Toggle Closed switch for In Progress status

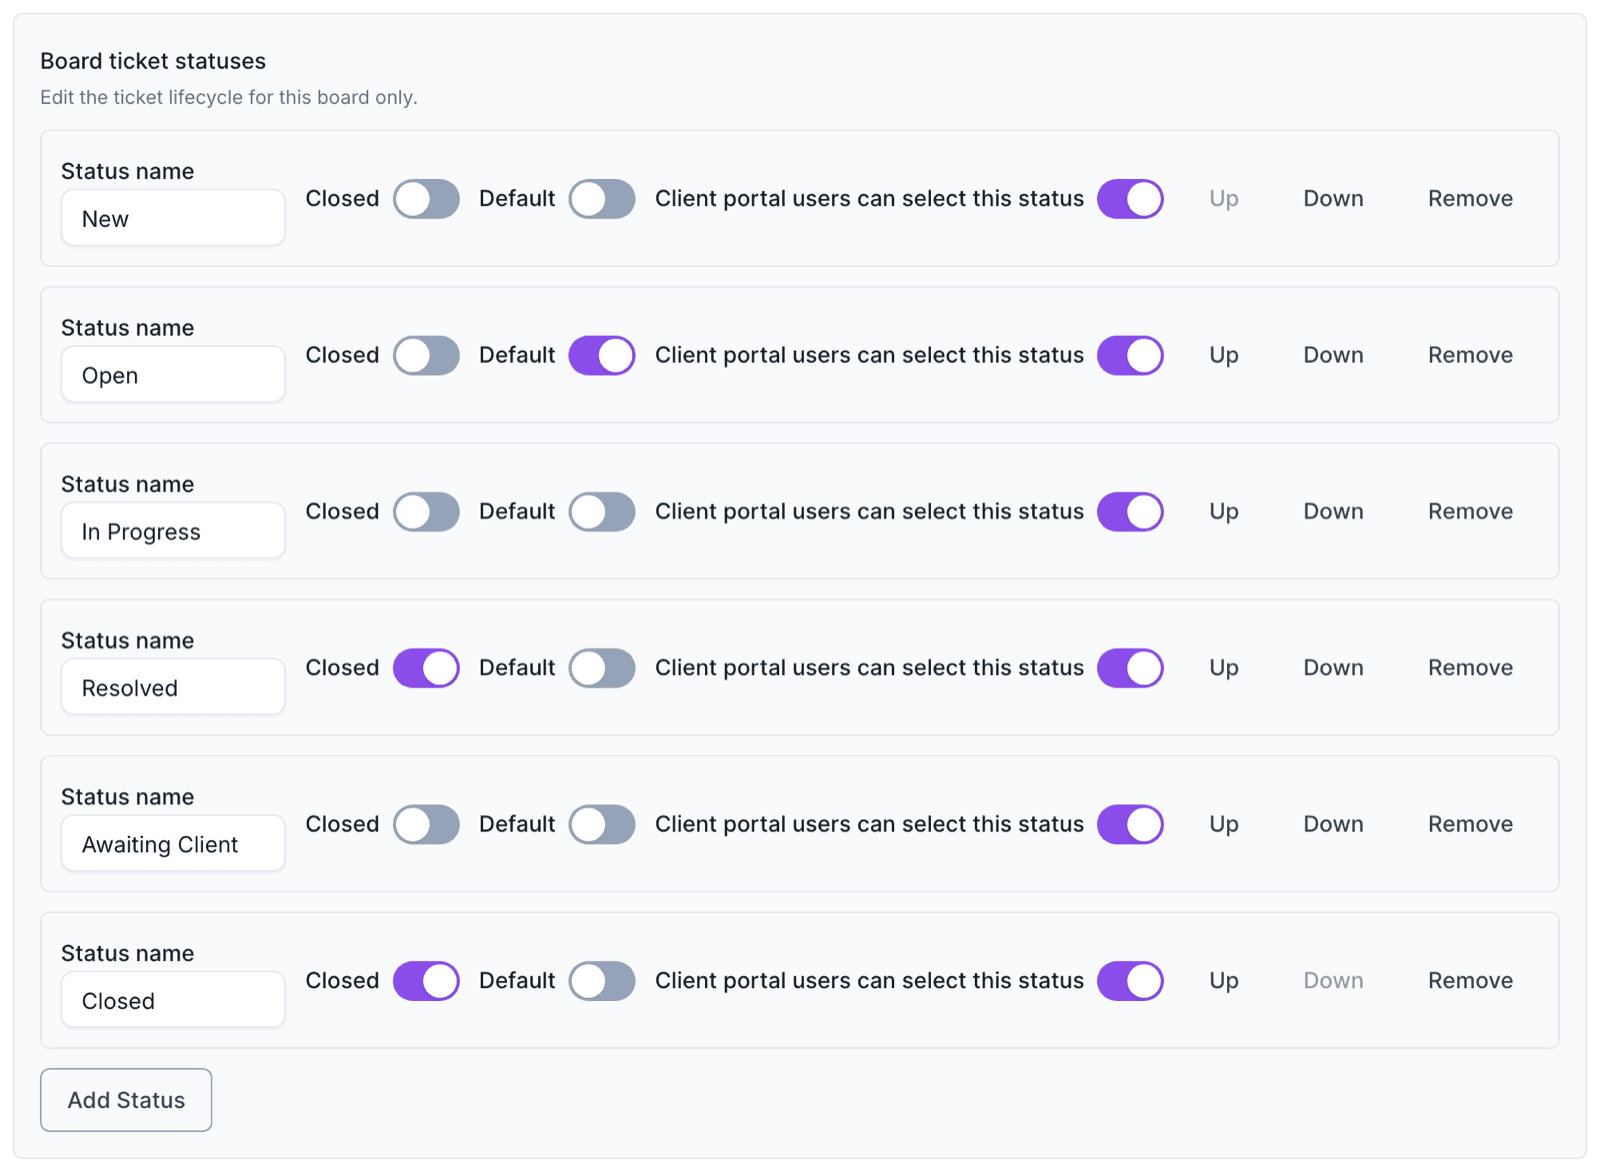[426, 511]
